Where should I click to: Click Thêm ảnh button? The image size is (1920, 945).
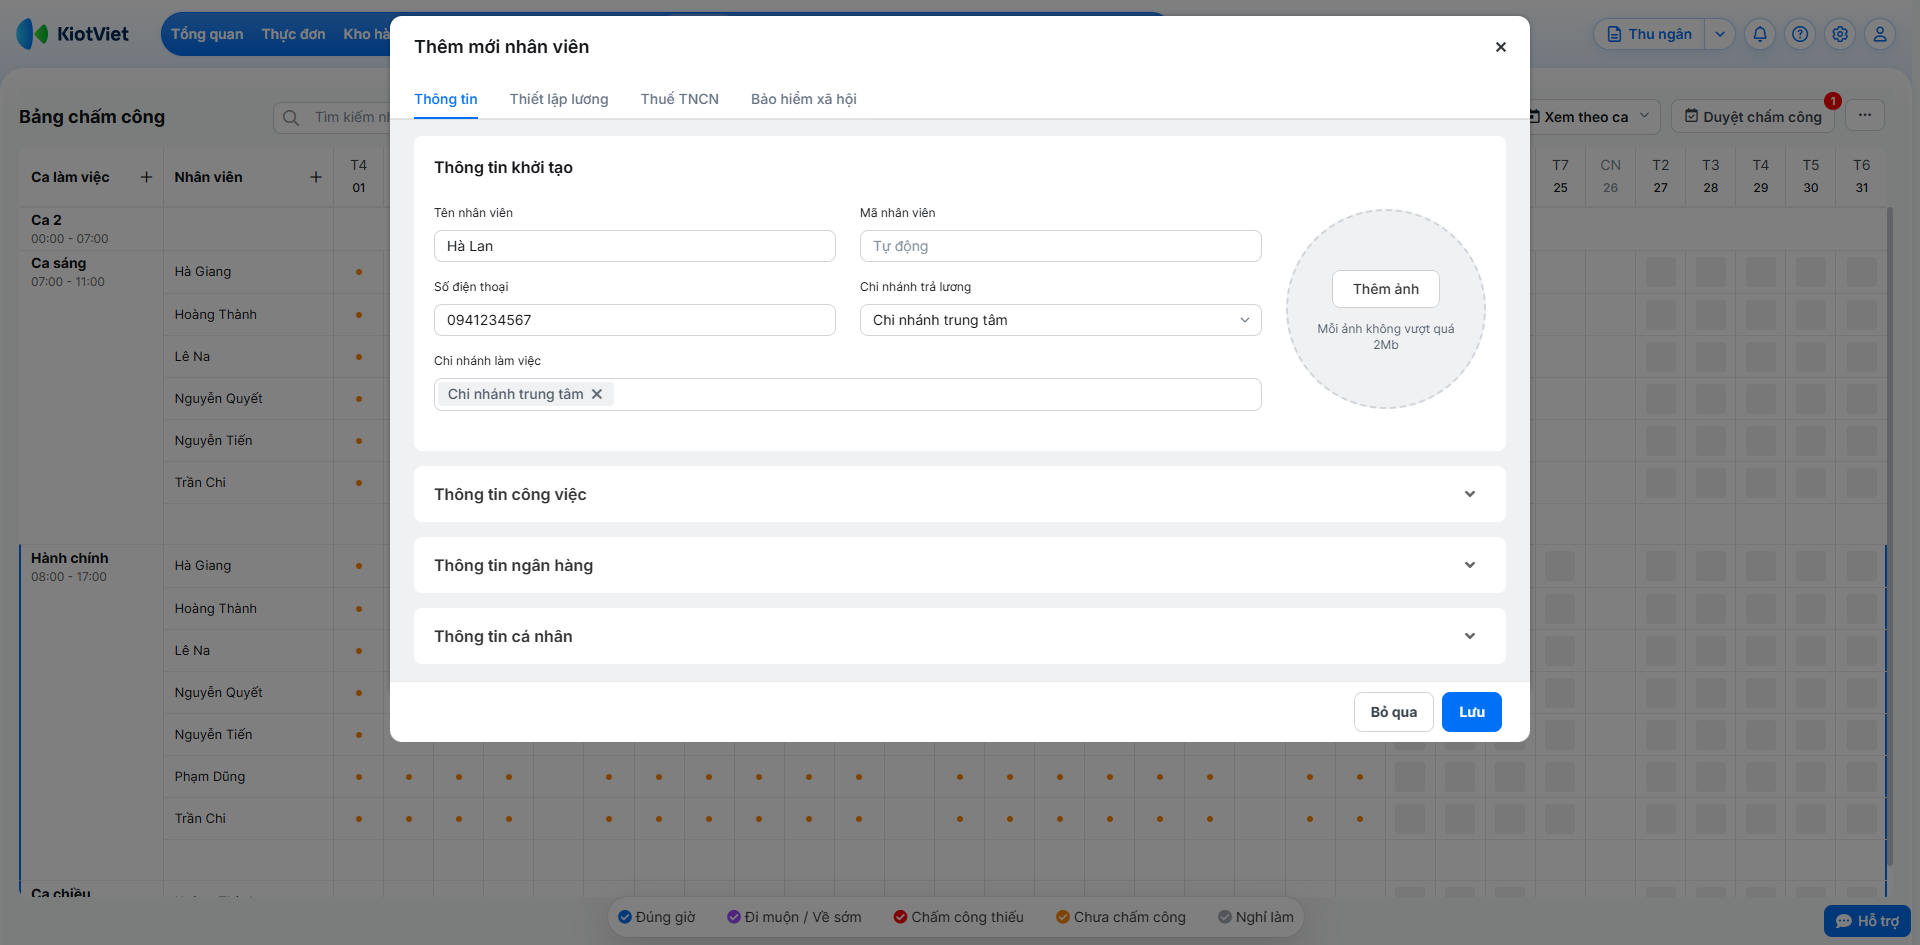pos(1386,289)
